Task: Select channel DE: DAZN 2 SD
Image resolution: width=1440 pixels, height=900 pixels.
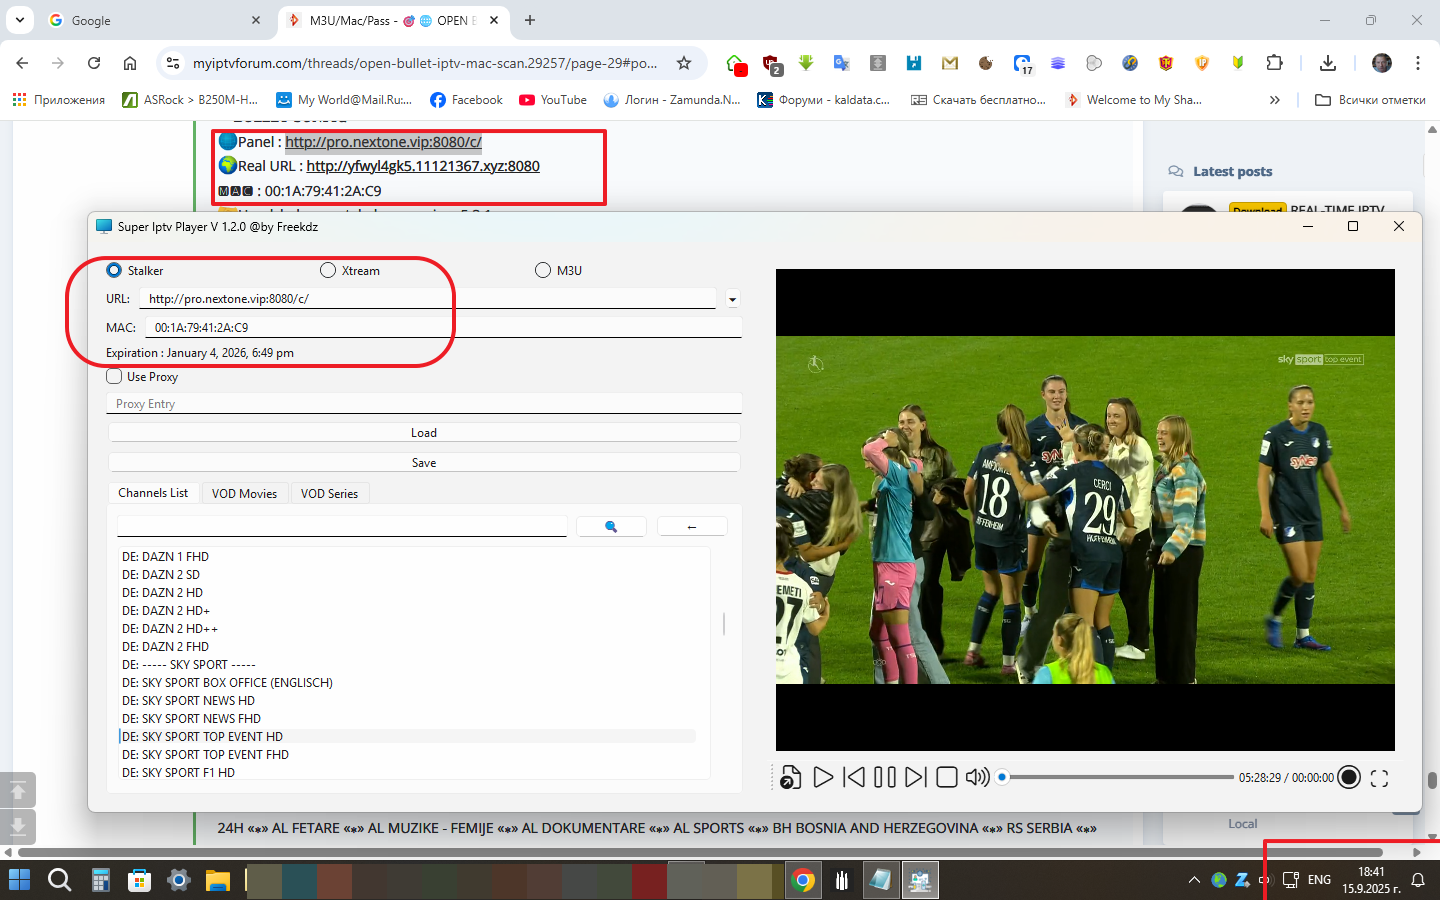Action: 161,575
